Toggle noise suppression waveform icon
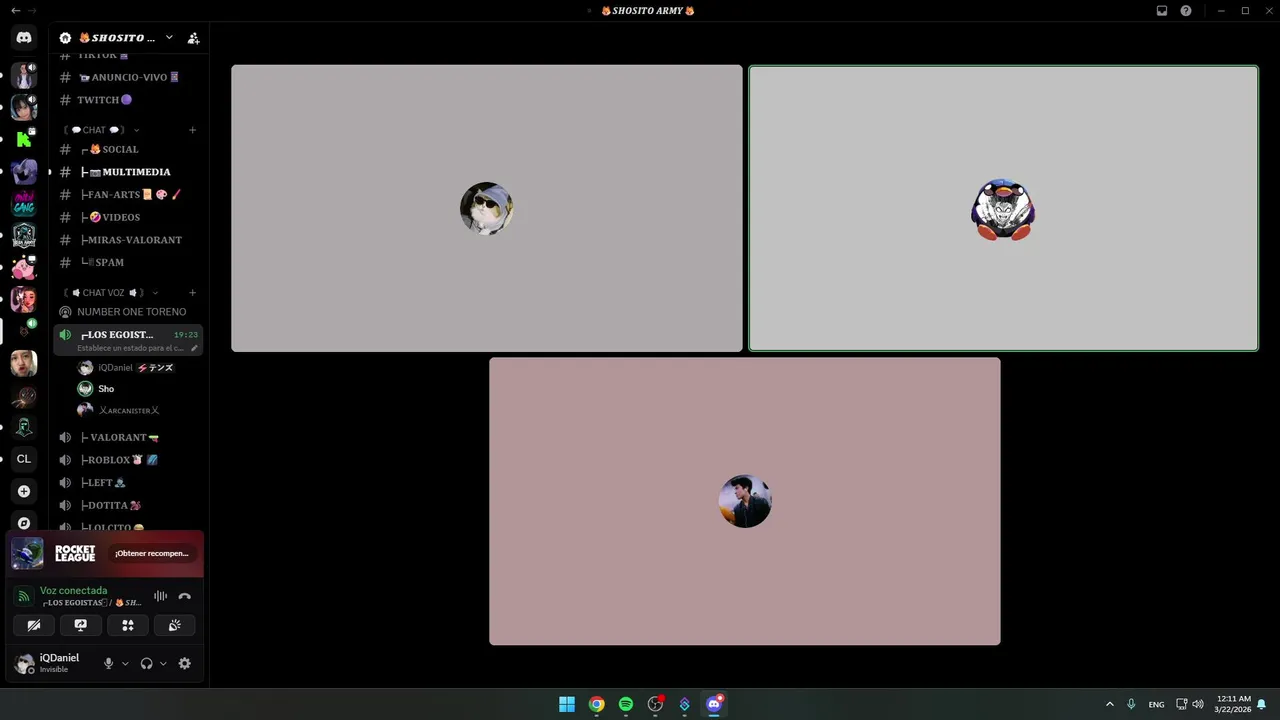The width and height of the screenshot is (1280, 720). (160, 596)
